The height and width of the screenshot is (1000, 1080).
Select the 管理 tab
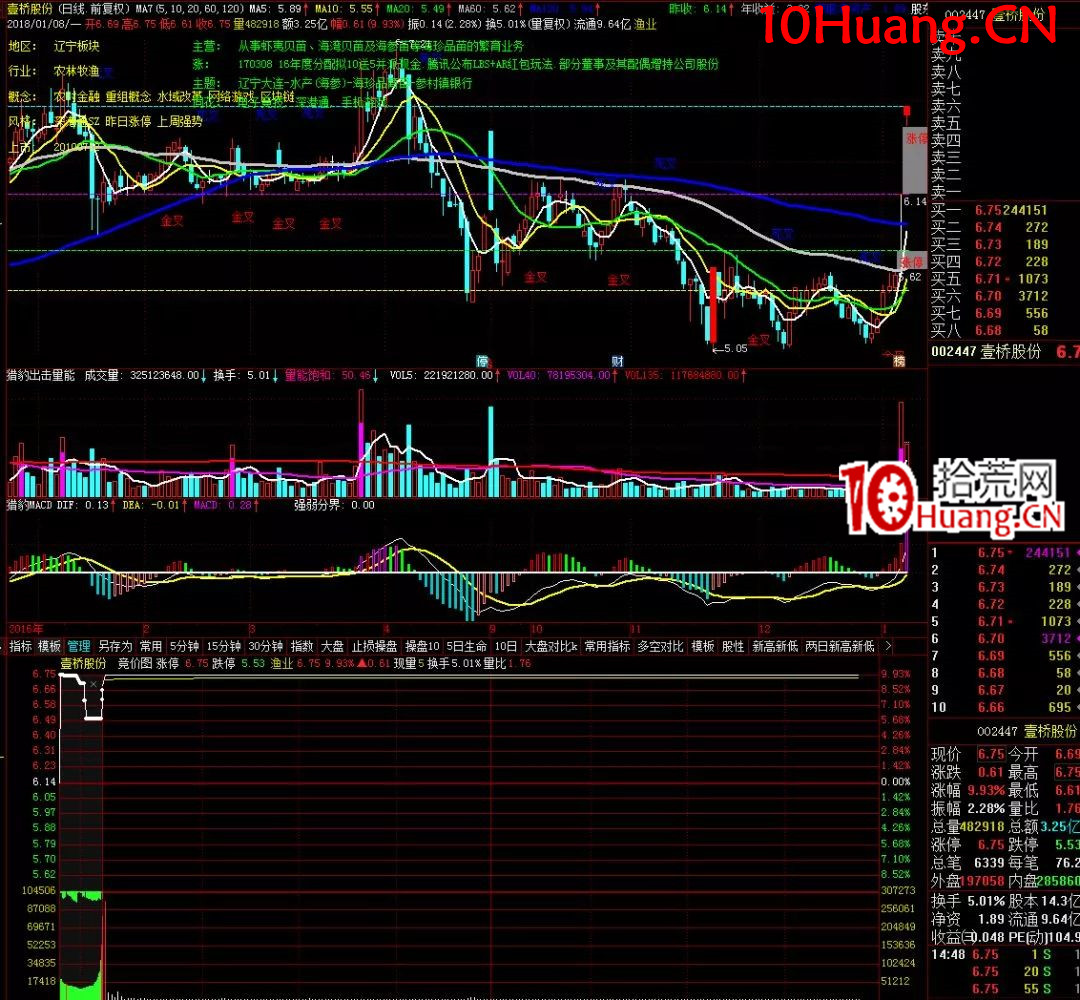79,646
